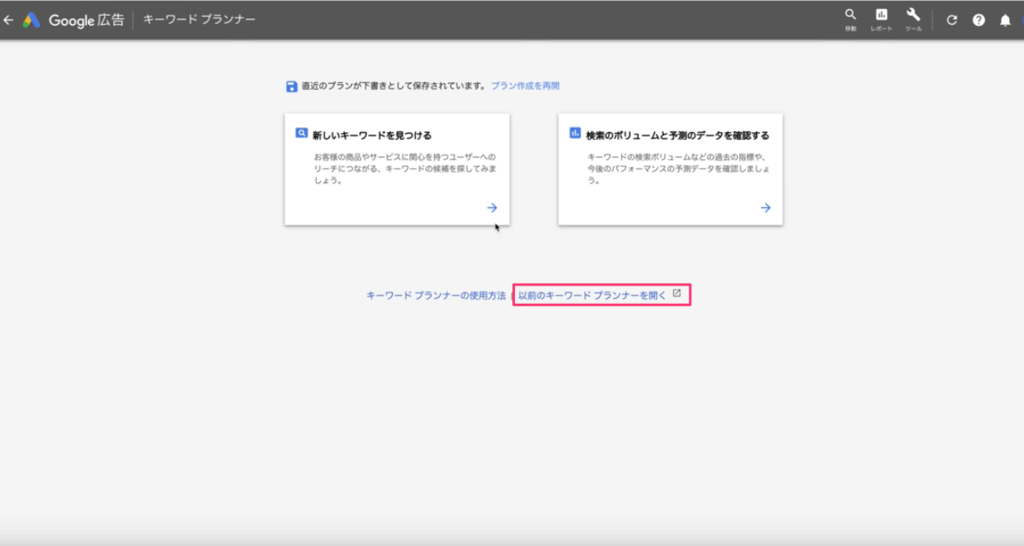Click description text starting お客様の商品やサービス

405,169
